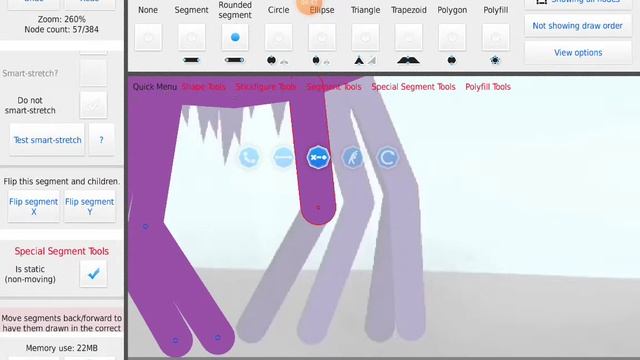Click the Zoom: 260% text
This screenshot has width=640, height=360.
(62, 19)
